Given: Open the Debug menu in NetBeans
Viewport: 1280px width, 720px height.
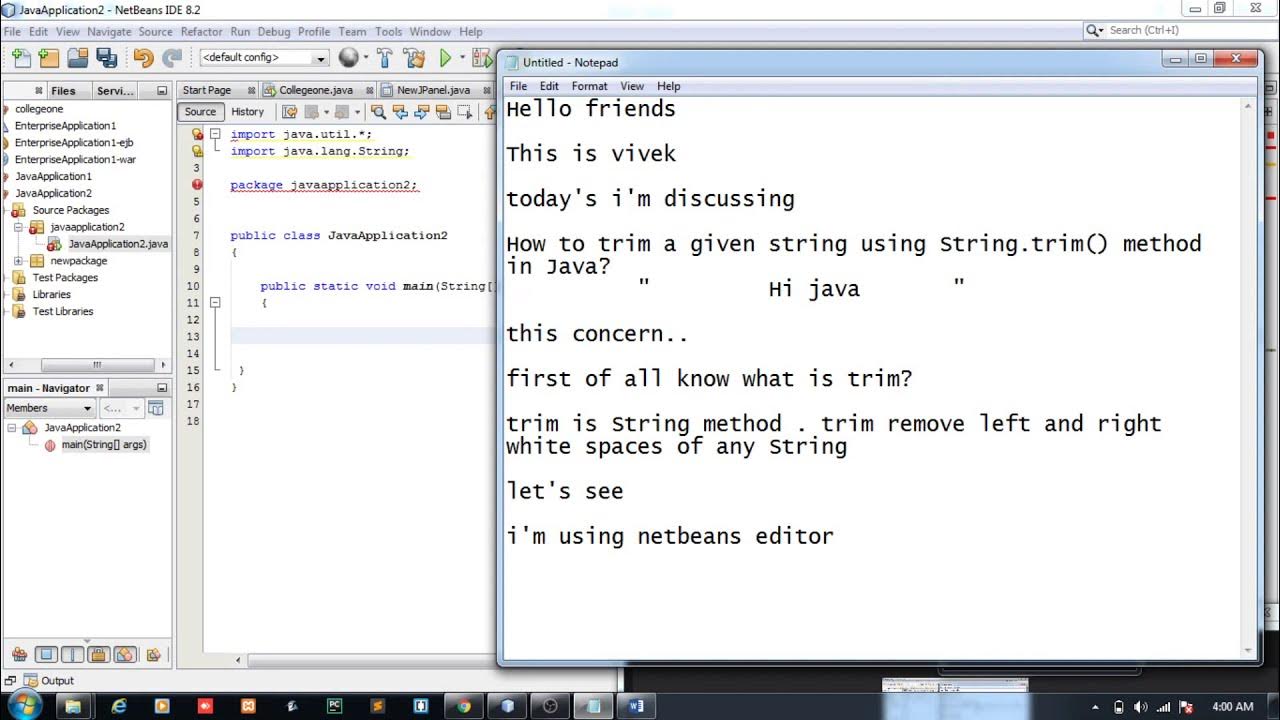Looking at the screenshot, I should pyautogui.click(x=274, y=32).
